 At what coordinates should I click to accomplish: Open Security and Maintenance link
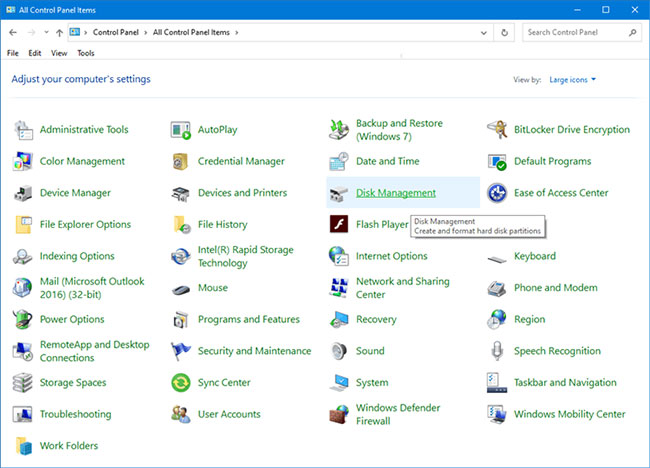coord(254,351)
